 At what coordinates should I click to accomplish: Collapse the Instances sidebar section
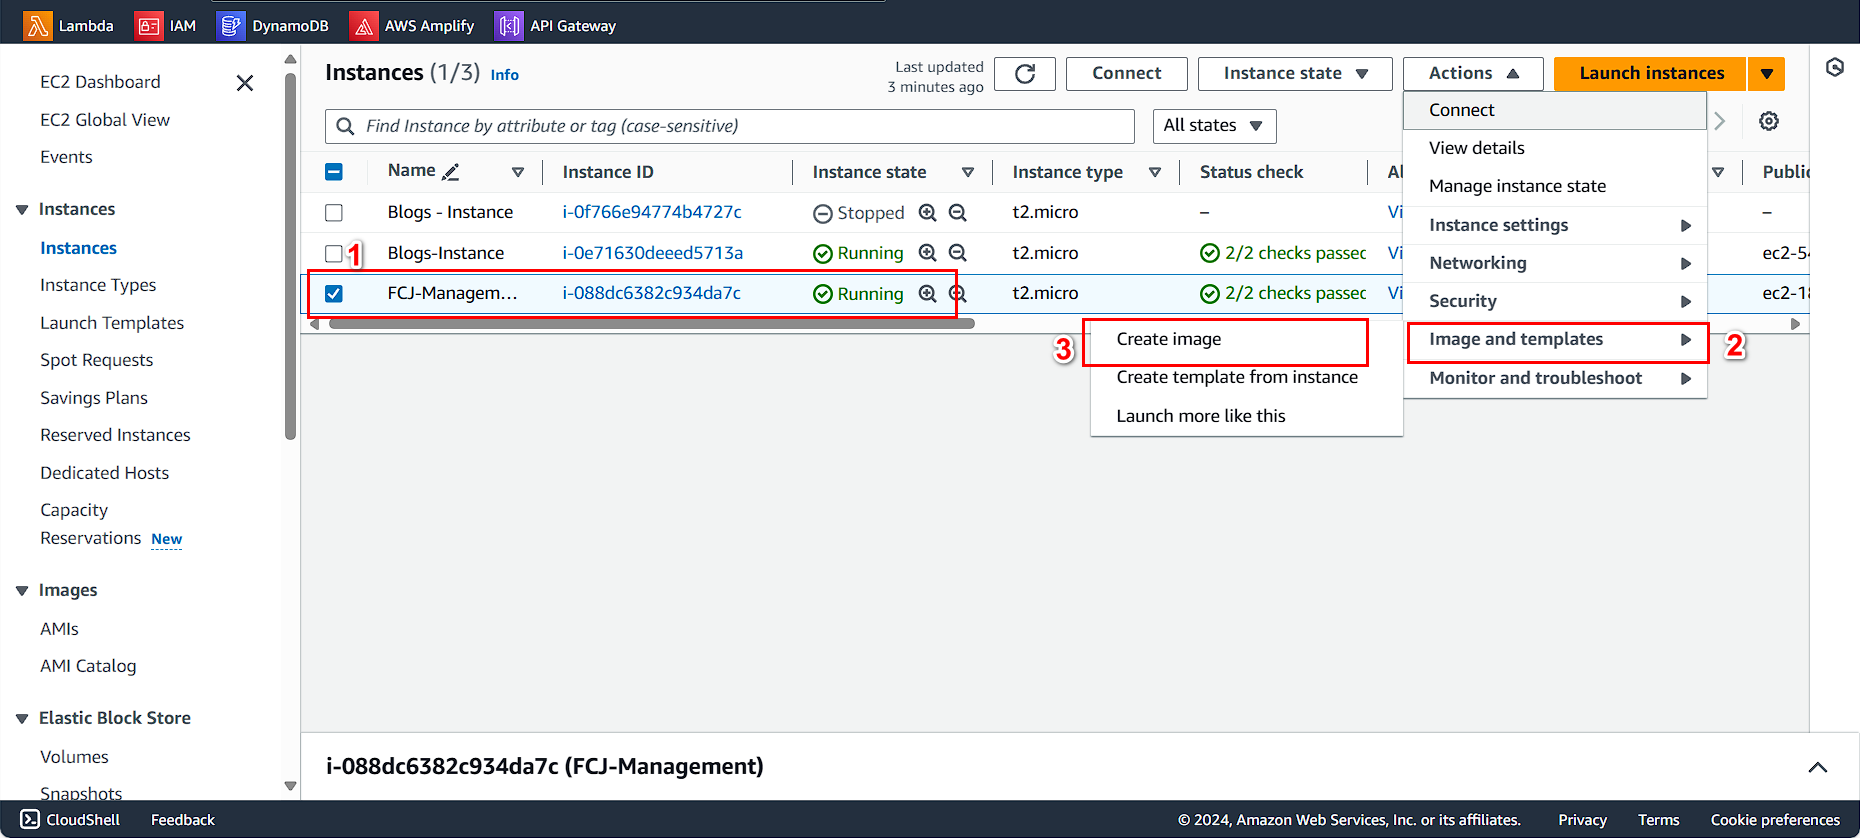pyautogui.click(x=22, y=210)
